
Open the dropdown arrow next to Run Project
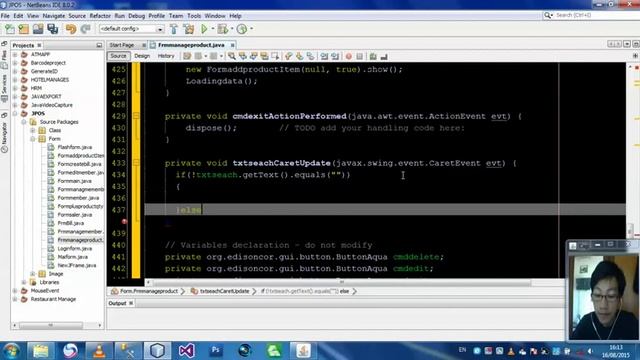pos(212,29)
